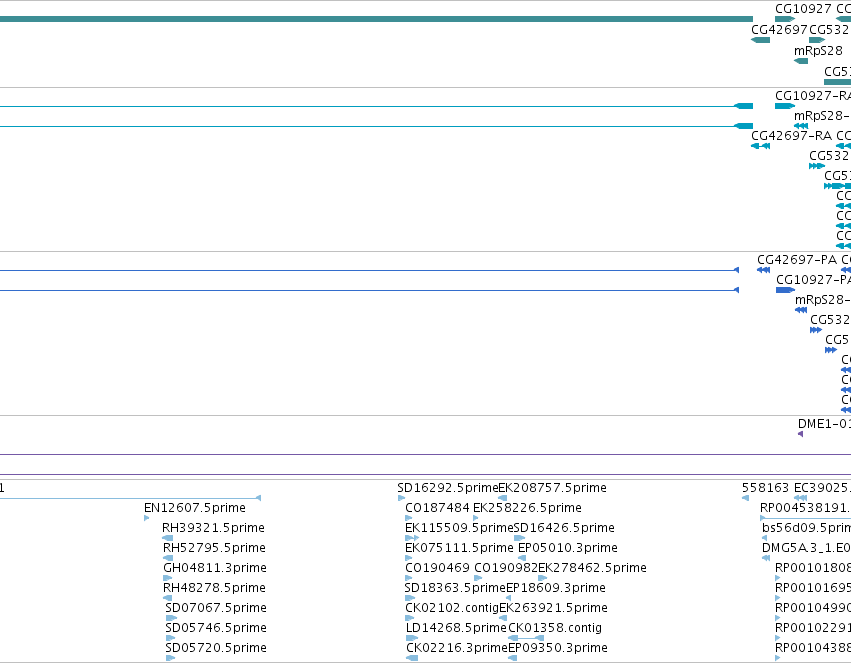Screen dimensions: 851x663
Task: Click the EK208757.5prime EST label
Action: point(552,488)
